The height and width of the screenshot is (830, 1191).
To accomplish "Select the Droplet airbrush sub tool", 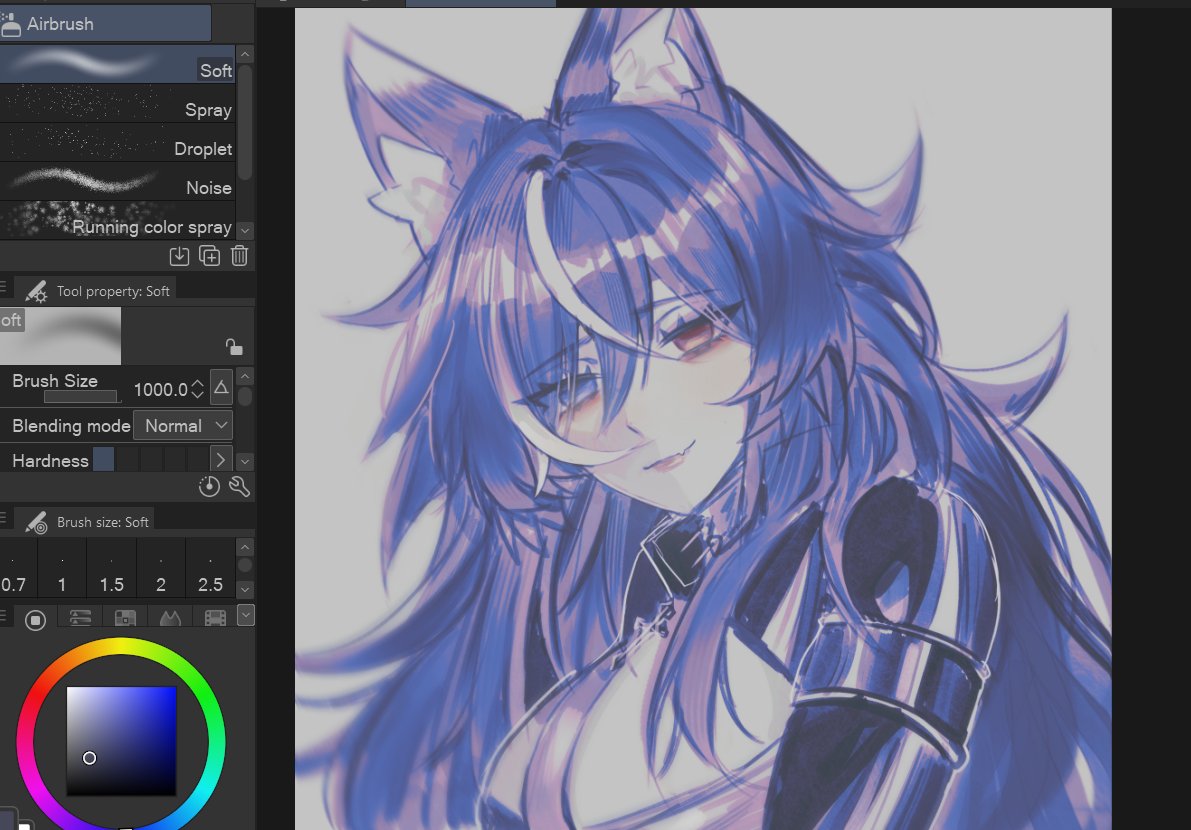I will (x=117, y=143).
